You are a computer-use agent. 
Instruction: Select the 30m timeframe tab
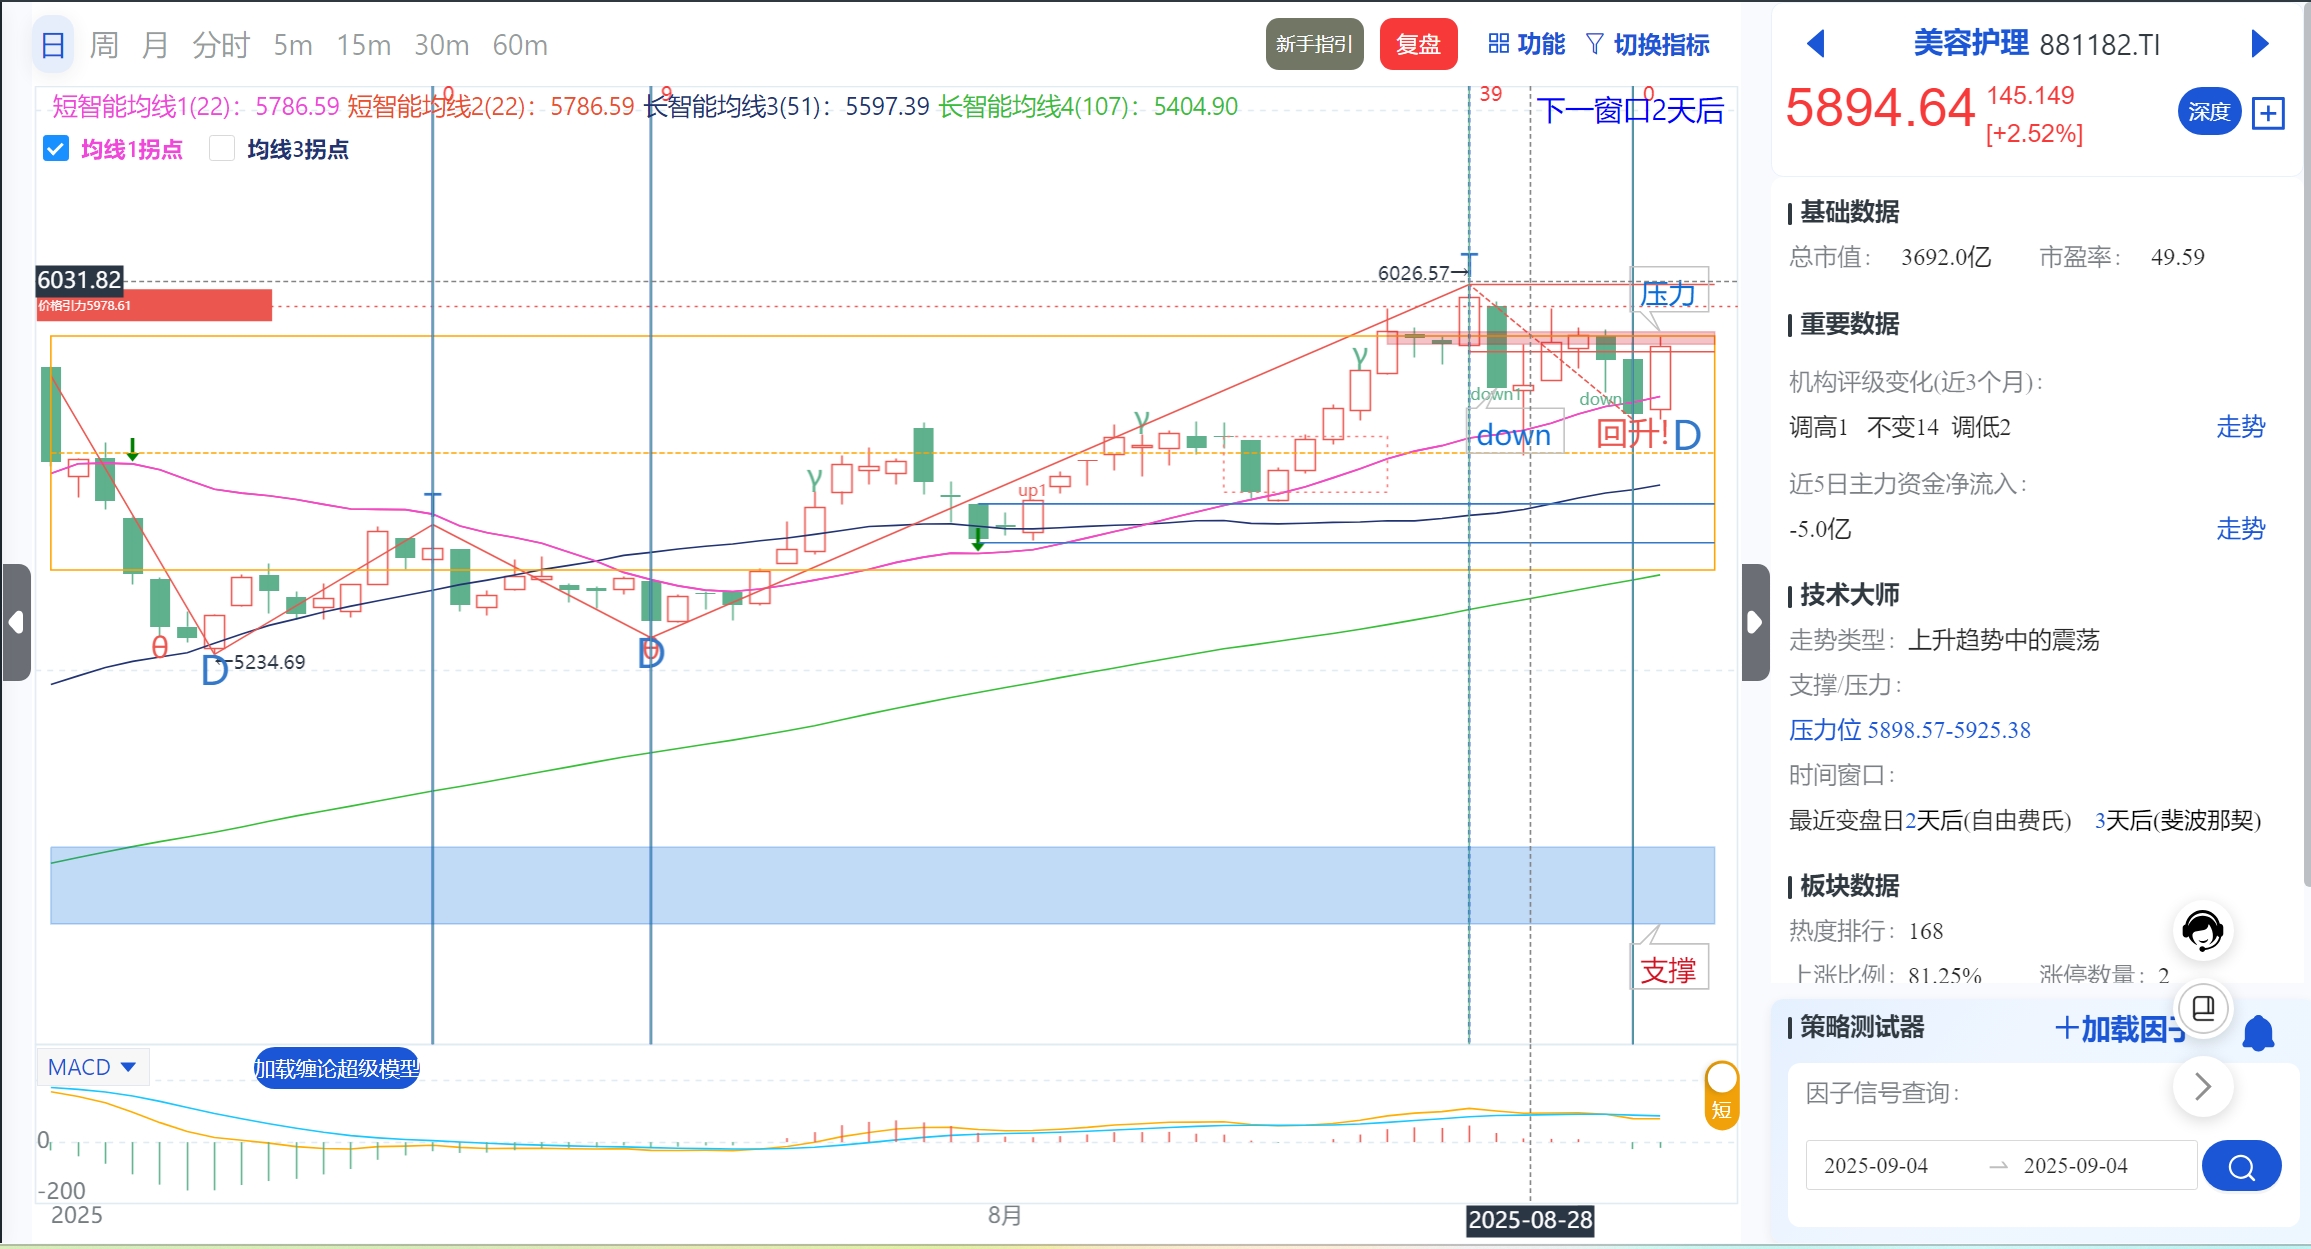(x=441, y=45)
